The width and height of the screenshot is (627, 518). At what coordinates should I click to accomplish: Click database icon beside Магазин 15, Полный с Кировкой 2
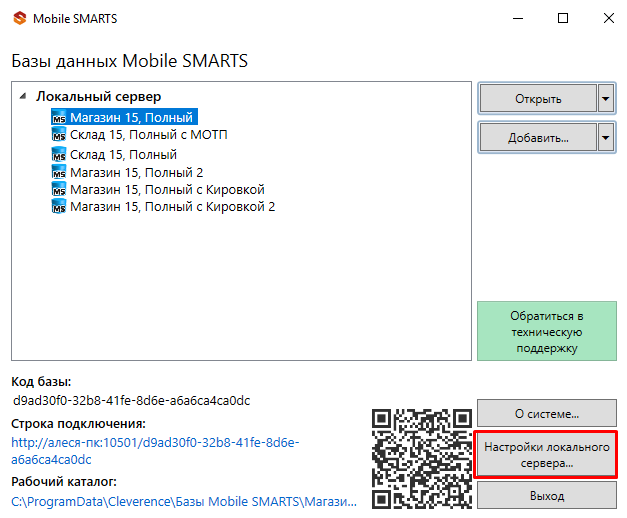click(x=59, y=207)
